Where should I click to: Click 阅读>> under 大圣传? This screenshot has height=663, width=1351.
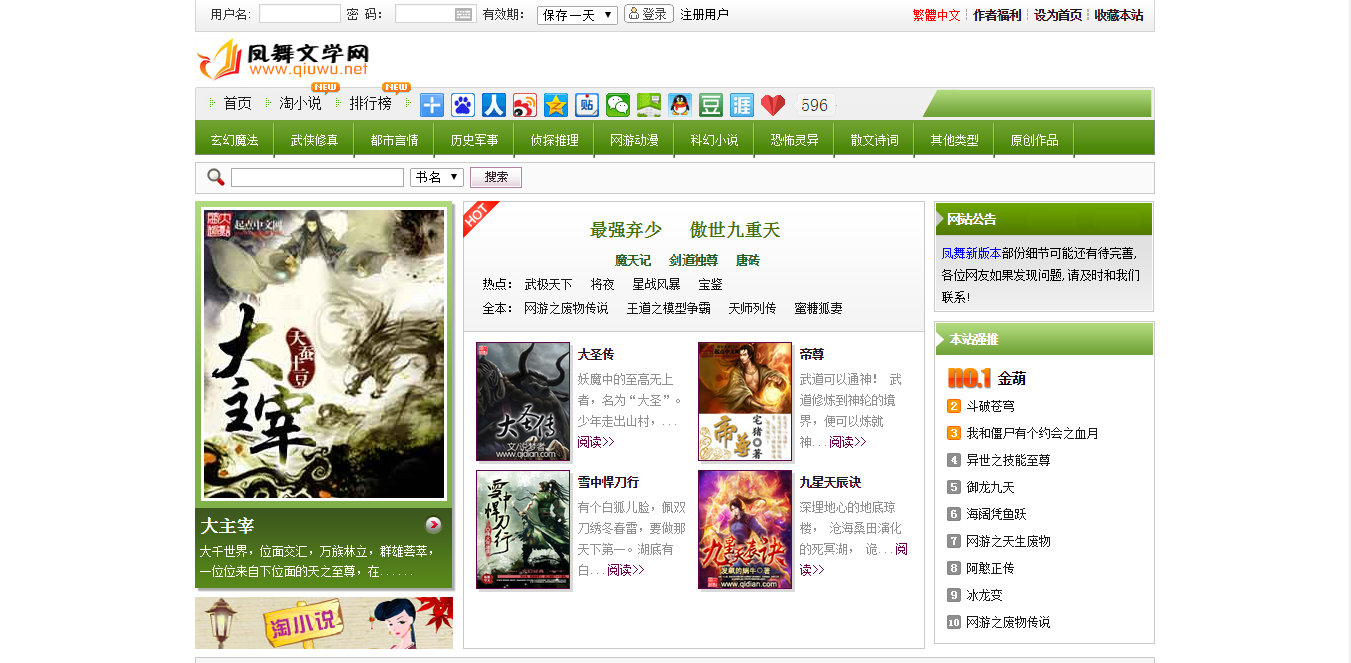coord(596,442)
